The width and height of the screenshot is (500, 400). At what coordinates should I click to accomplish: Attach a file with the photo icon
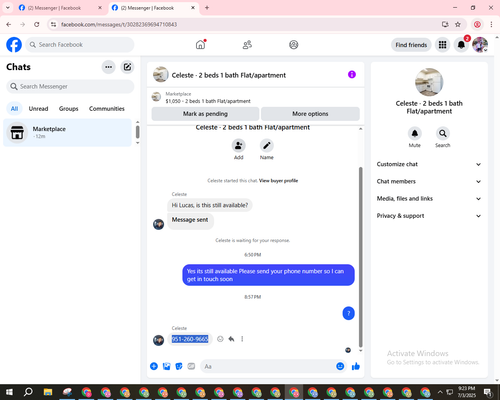pos(166,366)
